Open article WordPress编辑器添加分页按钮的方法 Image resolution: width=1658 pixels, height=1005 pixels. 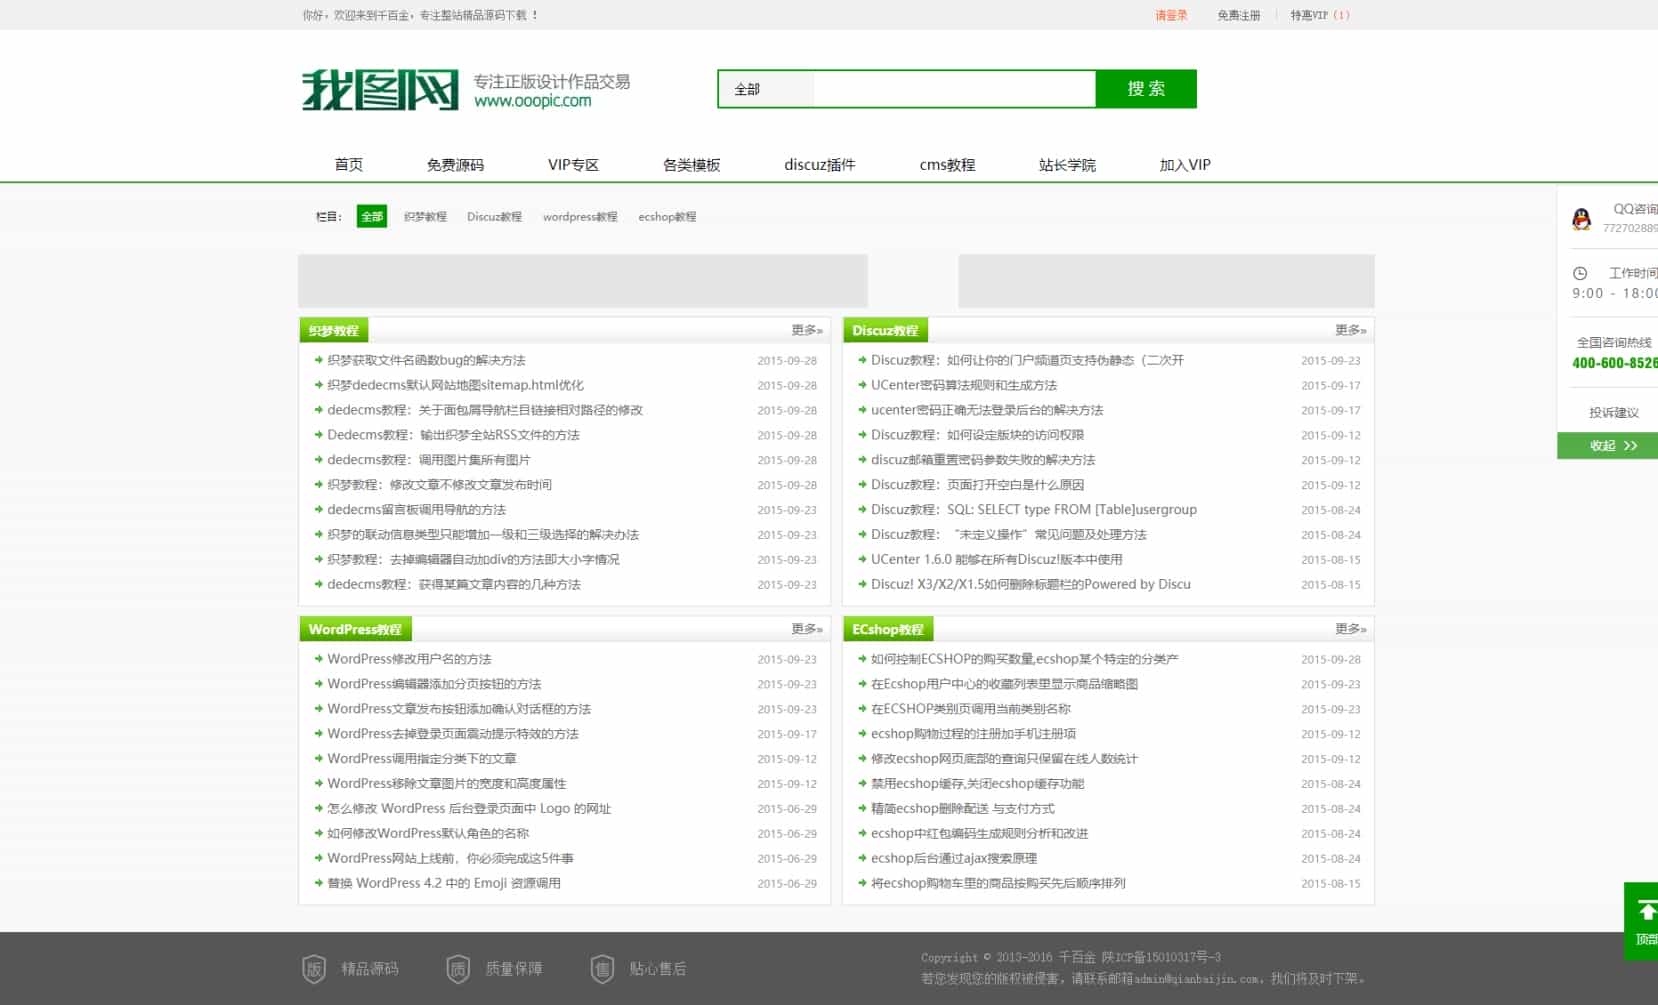[x=434, y=684]
